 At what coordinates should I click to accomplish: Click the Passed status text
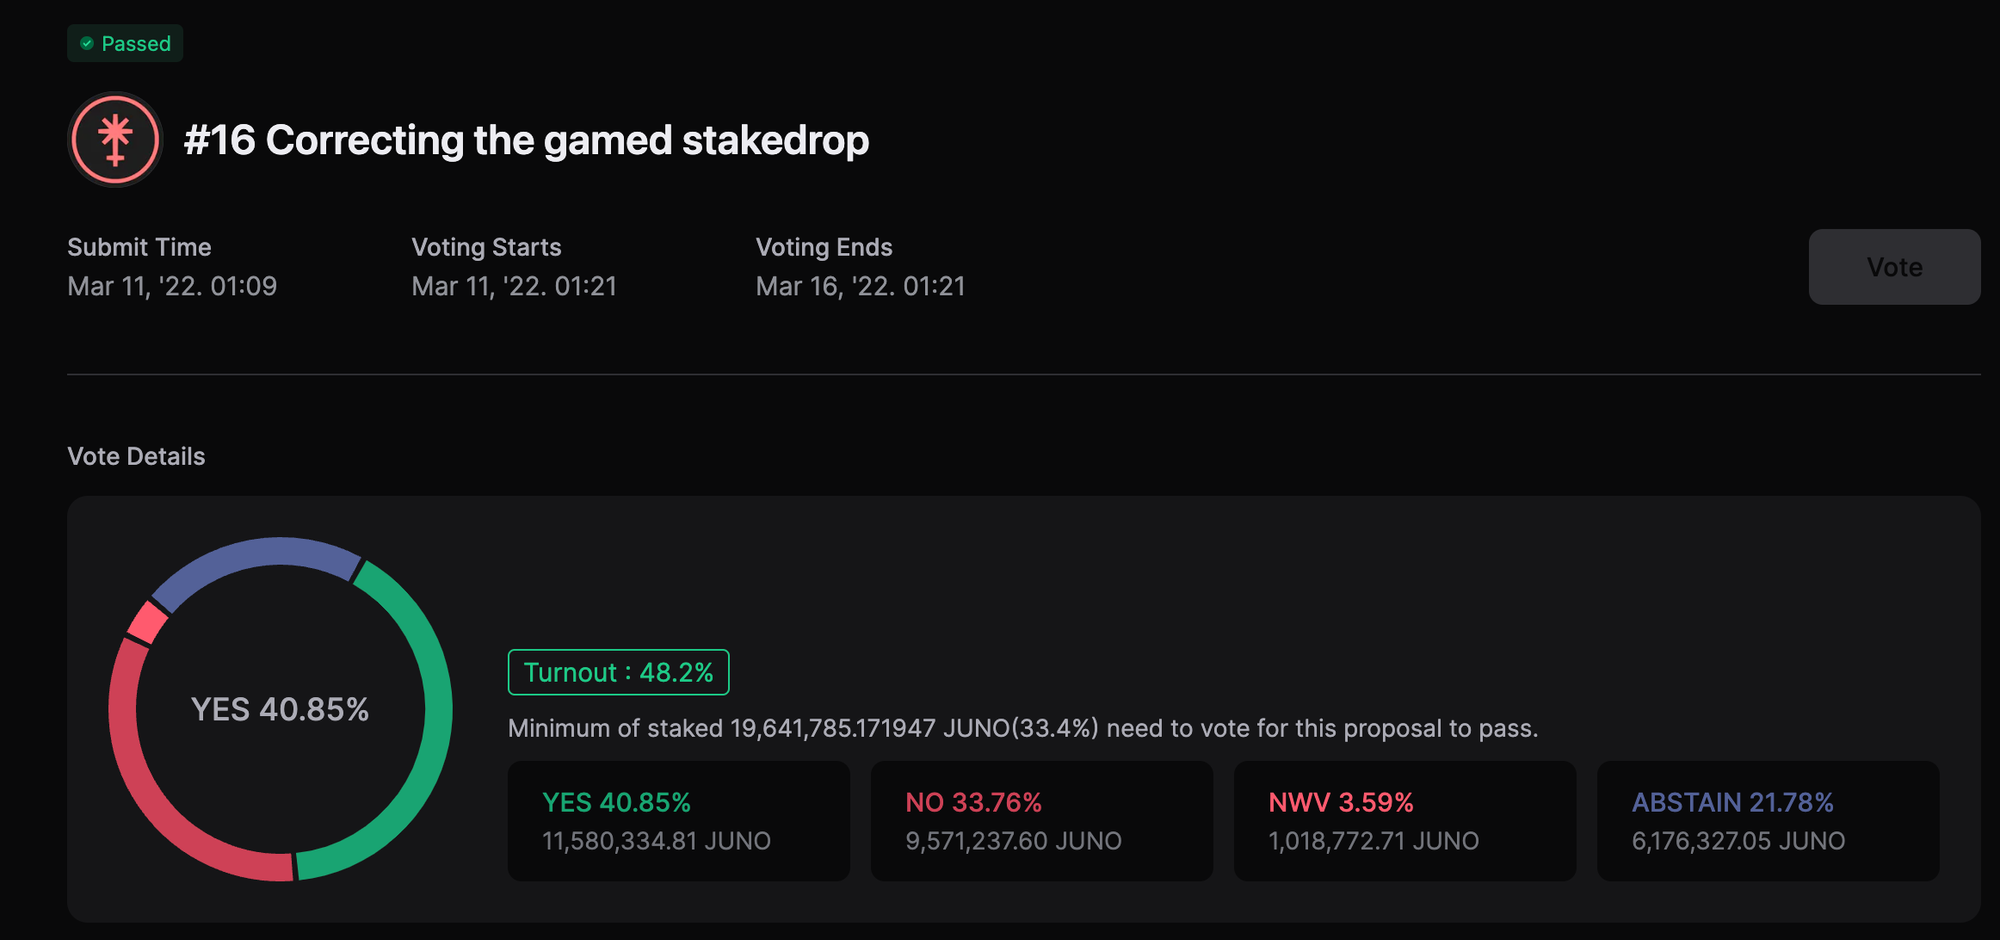pos(136,43)
